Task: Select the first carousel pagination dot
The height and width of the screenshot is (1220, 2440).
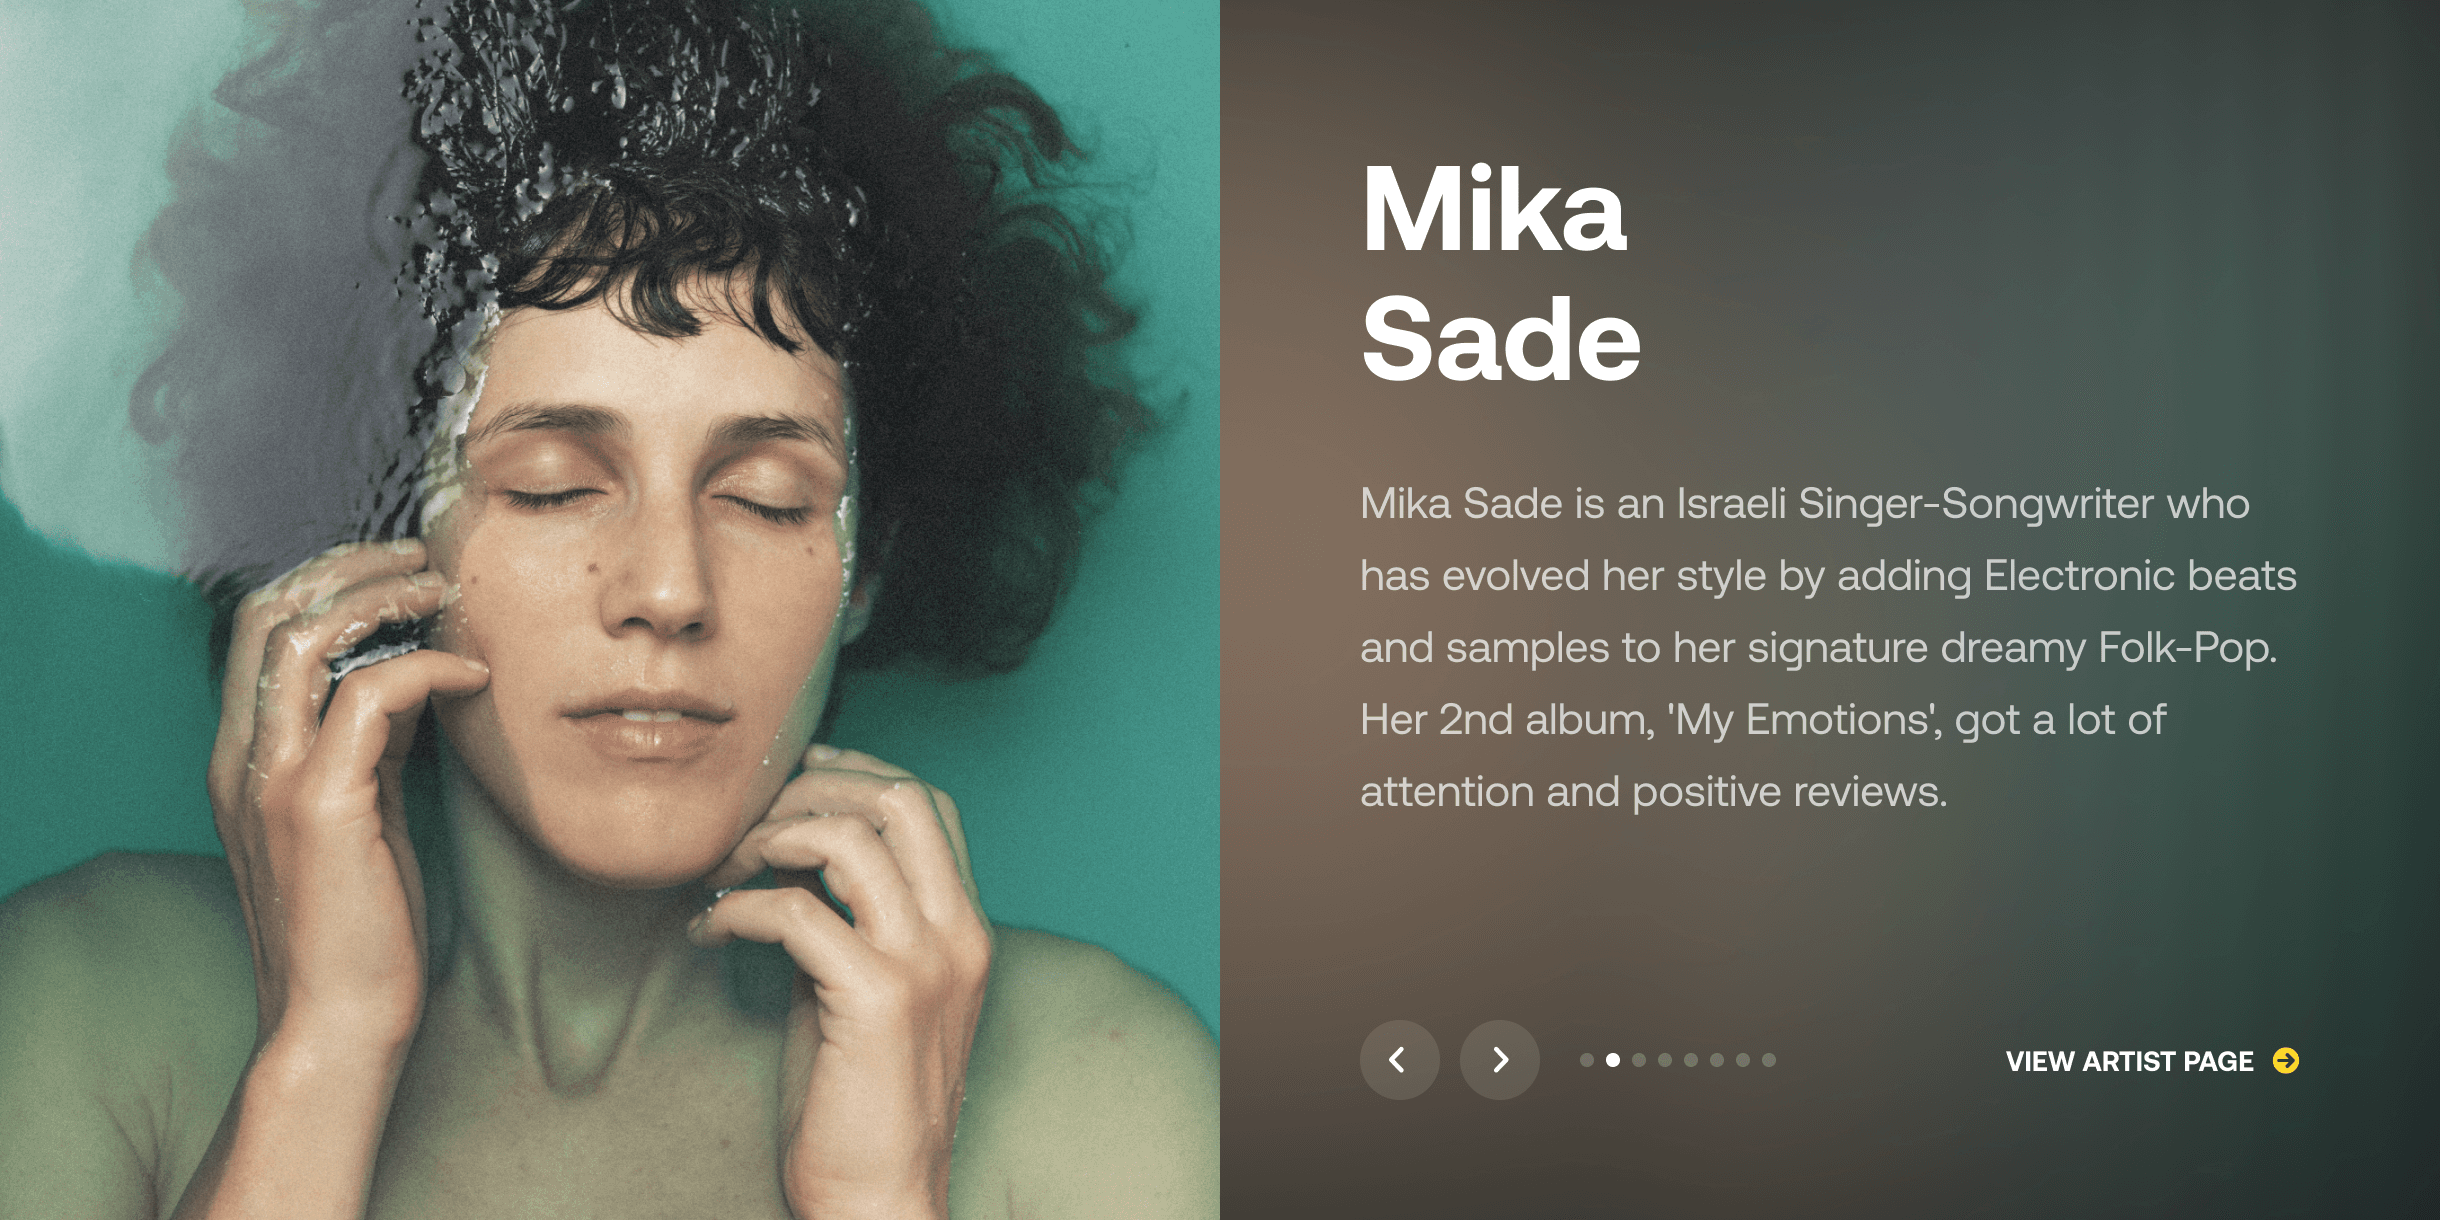Action: [x=1587, y=1060]
